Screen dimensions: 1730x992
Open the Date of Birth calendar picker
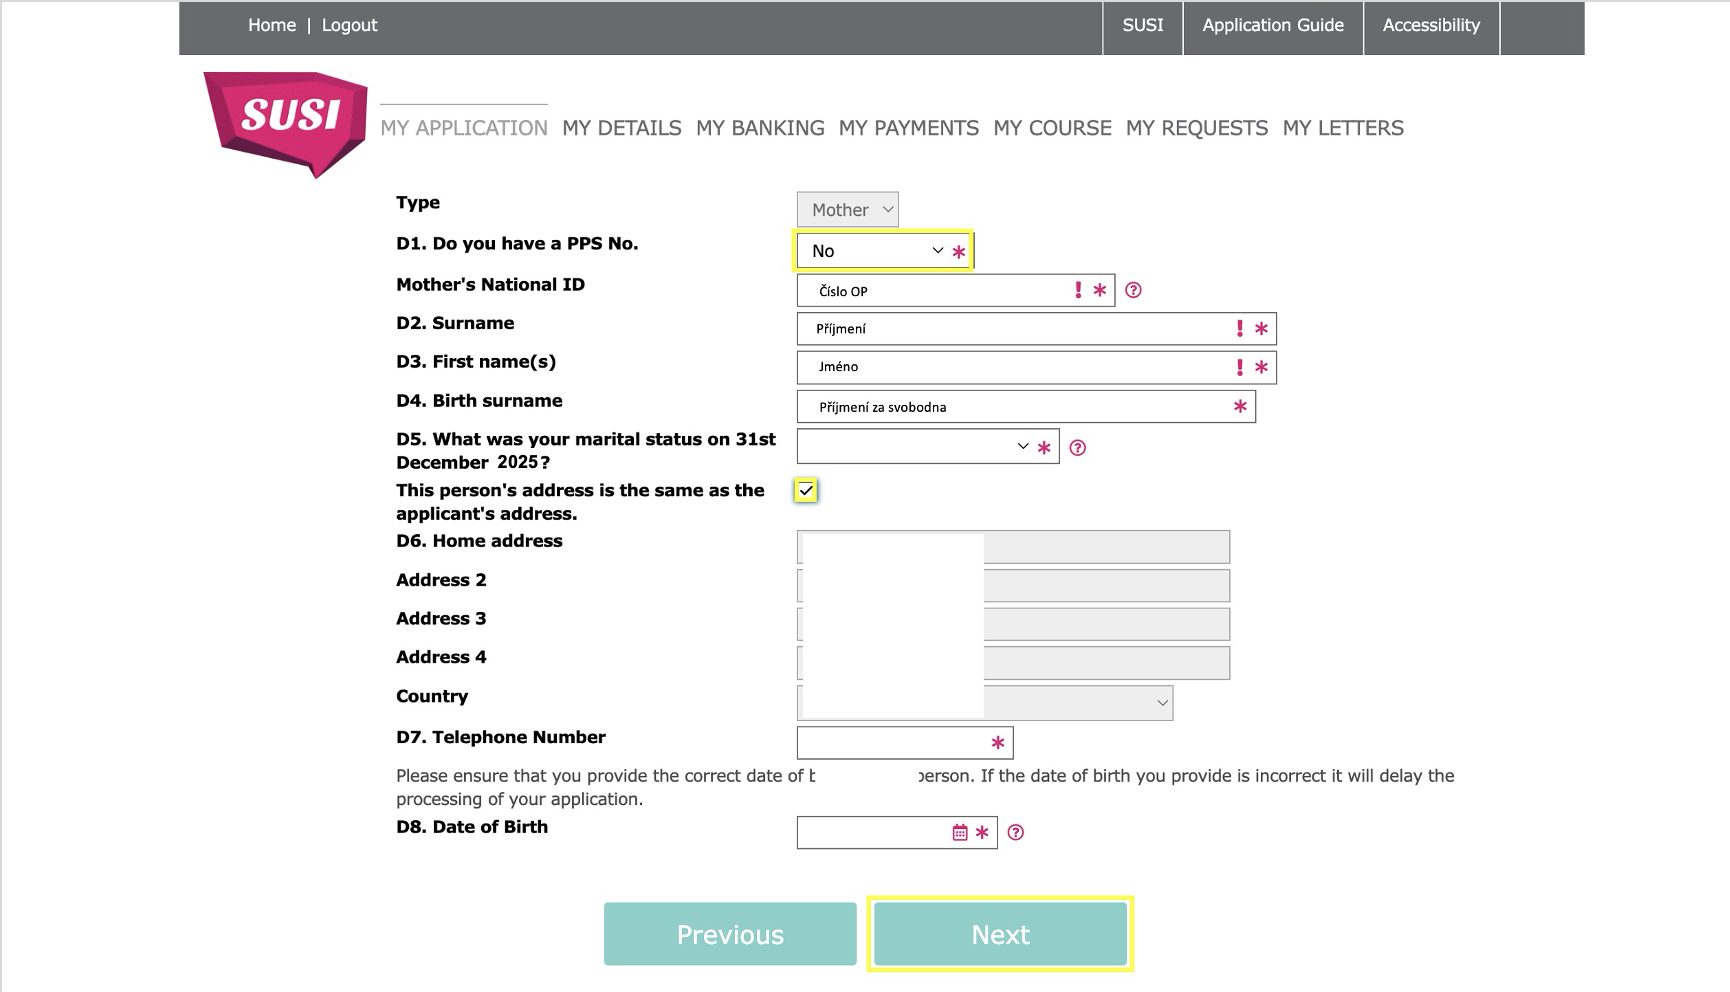point(960,832)
